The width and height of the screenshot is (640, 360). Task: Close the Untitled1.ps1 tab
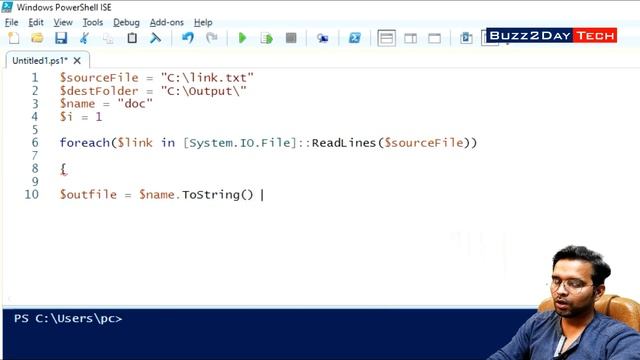coord(77,61)
